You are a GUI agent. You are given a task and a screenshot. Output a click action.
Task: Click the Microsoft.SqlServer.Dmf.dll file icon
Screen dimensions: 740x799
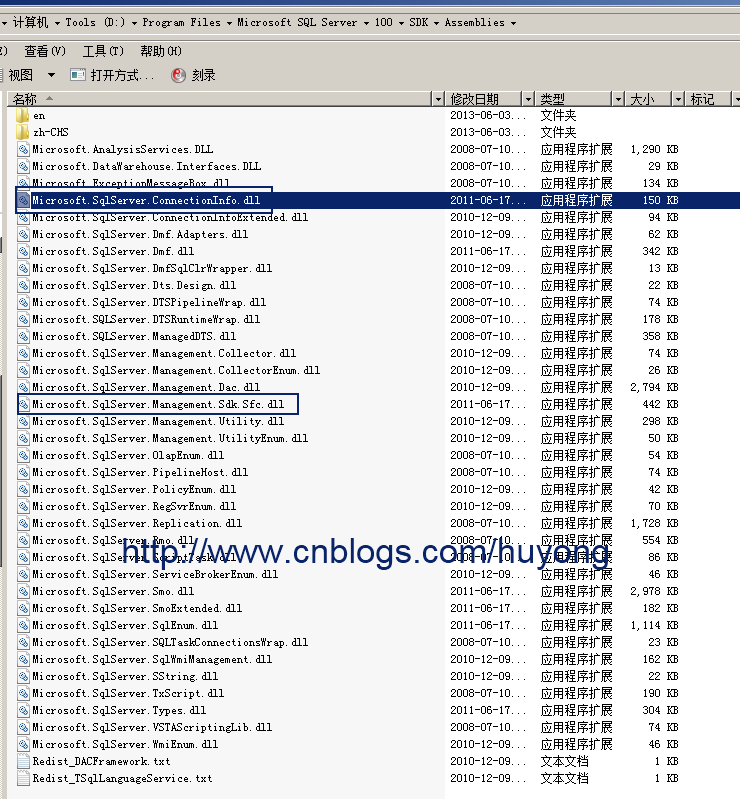23,251
